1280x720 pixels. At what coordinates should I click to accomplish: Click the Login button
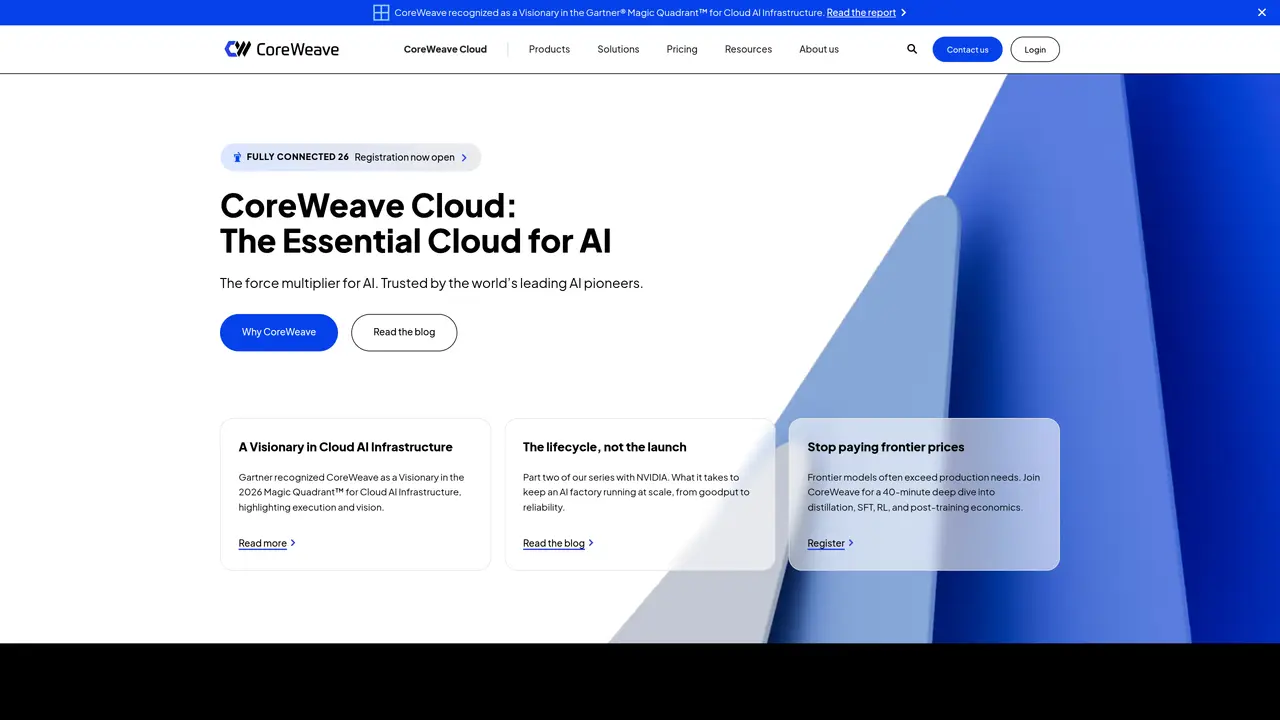(x=1035, y=49)
